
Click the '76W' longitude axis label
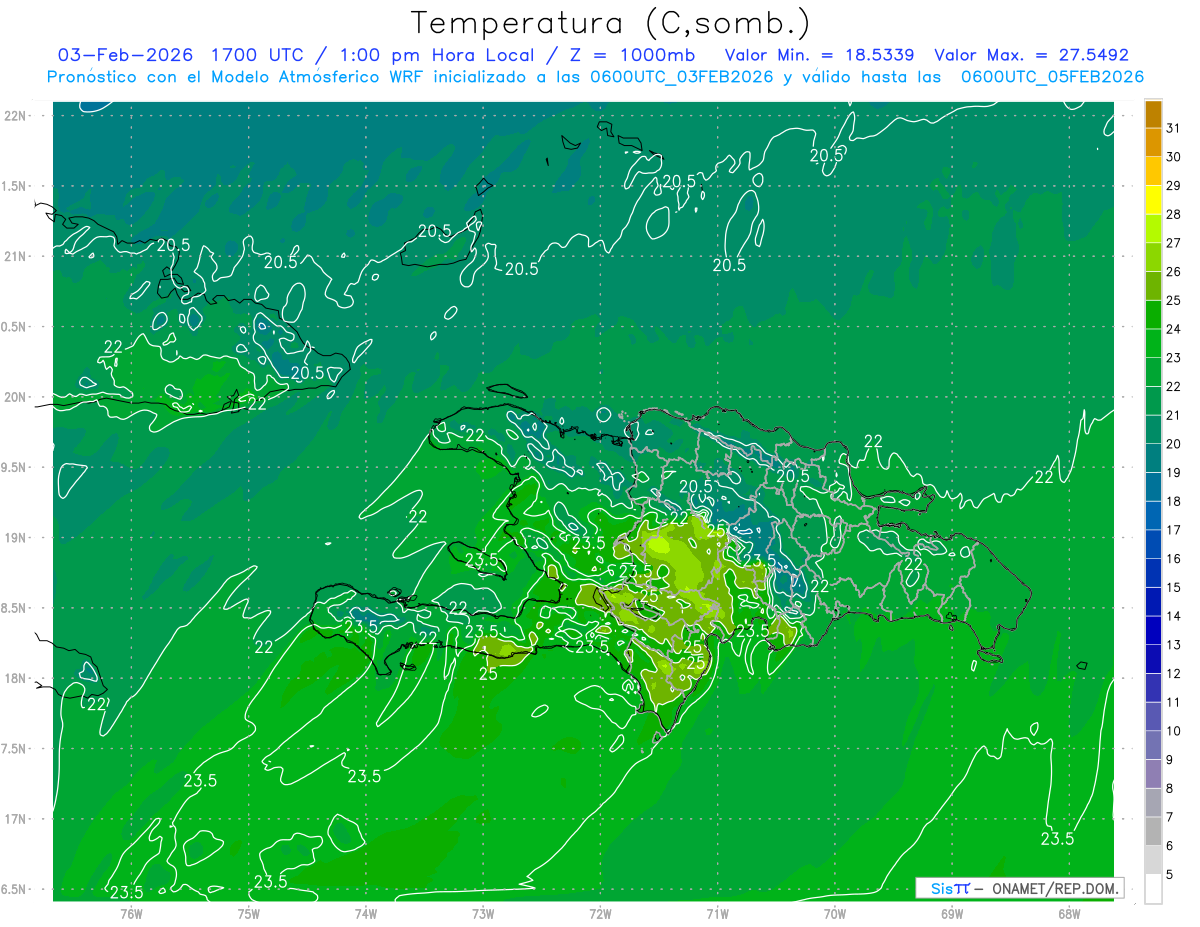tap(131, 913)
